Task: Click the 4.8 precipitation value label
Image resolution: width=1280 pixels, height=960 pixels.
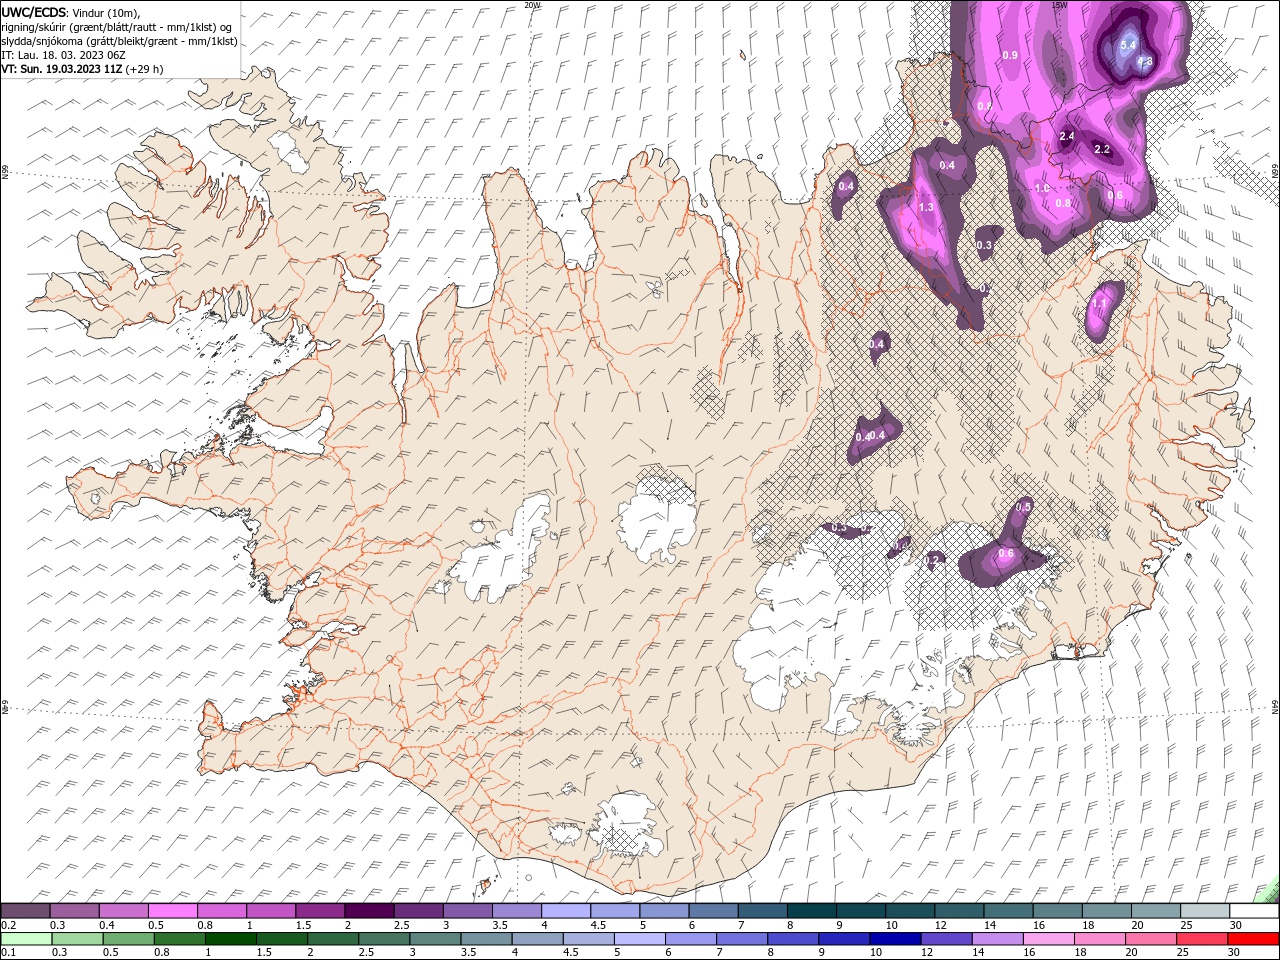Action: coord(1146,62)
